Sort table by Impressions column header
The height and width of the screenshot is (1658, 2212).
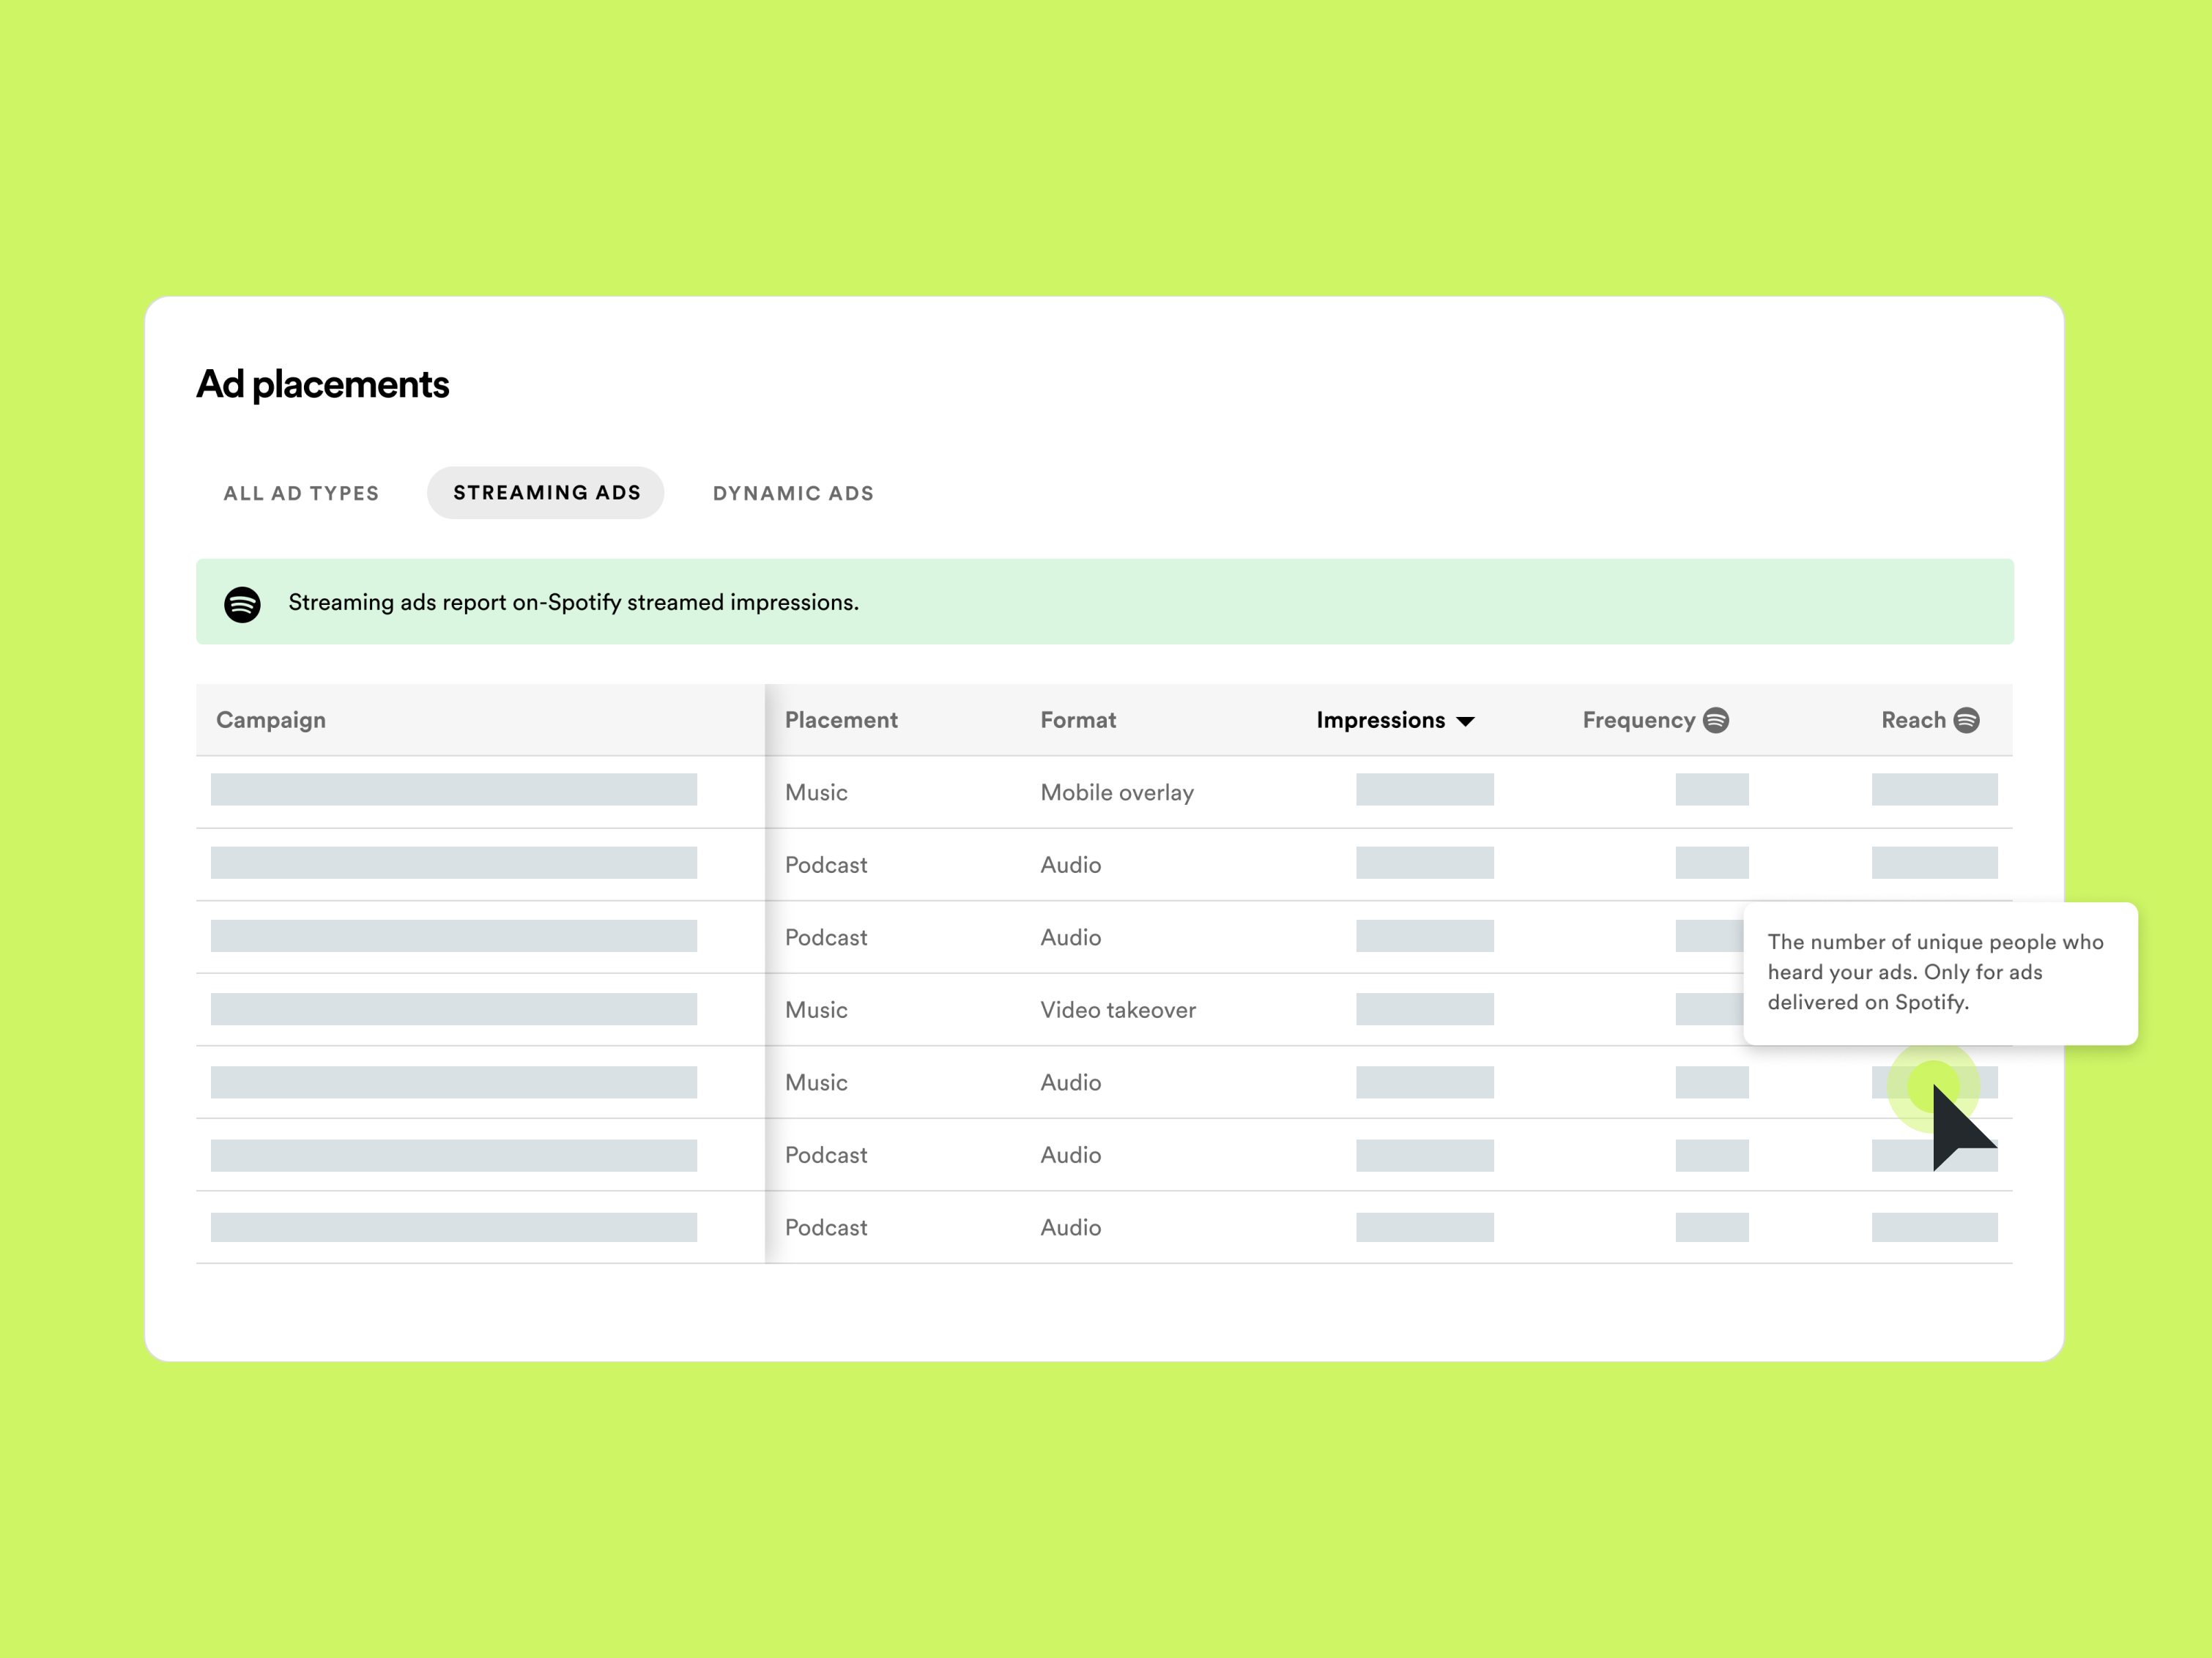tap(1380, 720)
